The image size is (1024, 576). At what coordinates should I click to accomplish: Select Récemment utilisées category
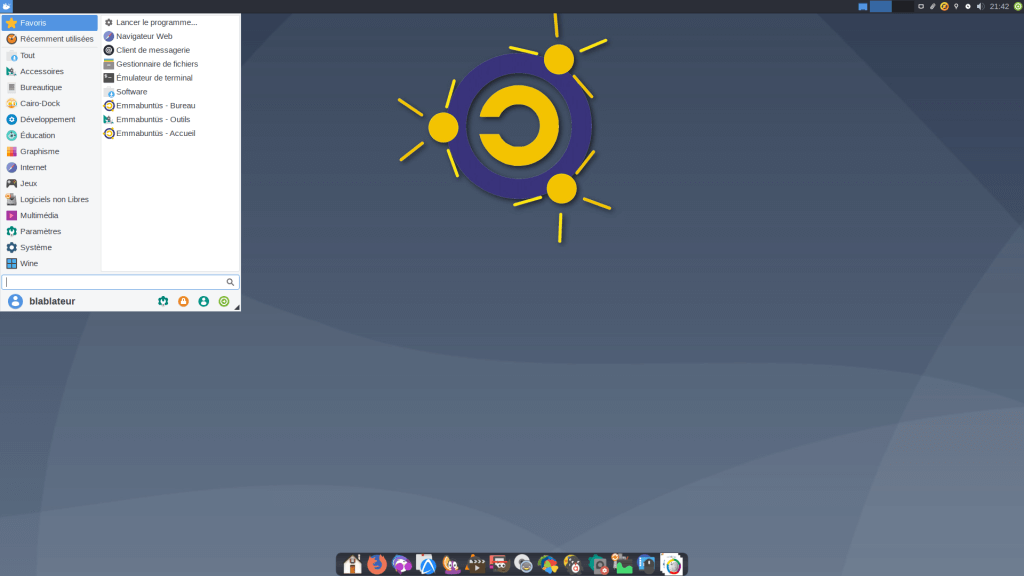tap(50, 39)
